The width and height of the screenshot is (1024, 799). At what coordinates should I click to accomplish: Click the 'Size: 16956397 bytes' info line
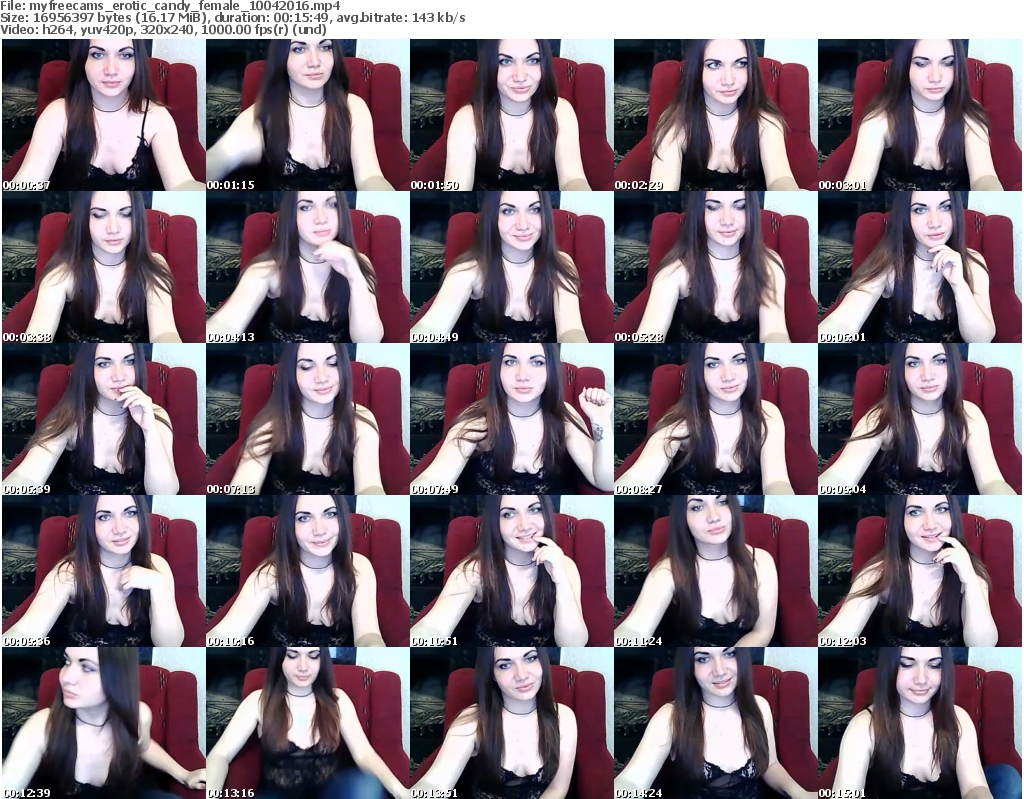coord(233,18)
